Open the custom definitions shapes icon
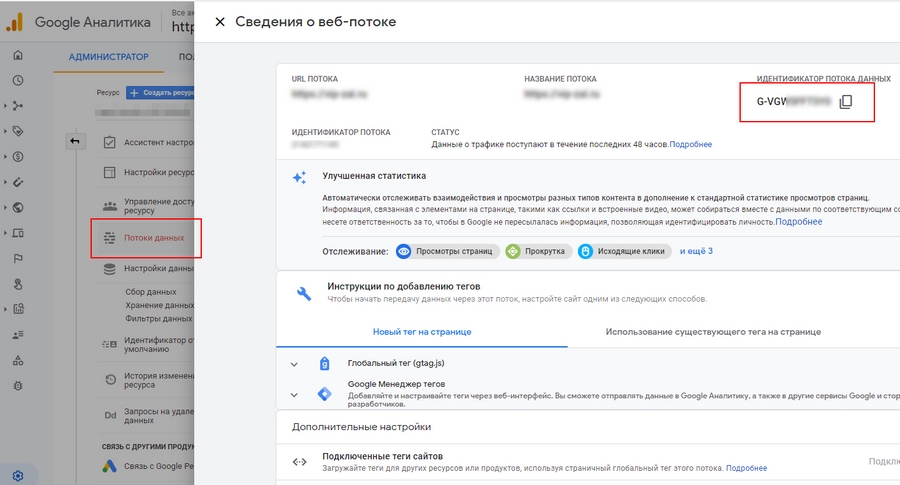Image resolution: width=900 pixels, height=485 pixels. point(18,360)
